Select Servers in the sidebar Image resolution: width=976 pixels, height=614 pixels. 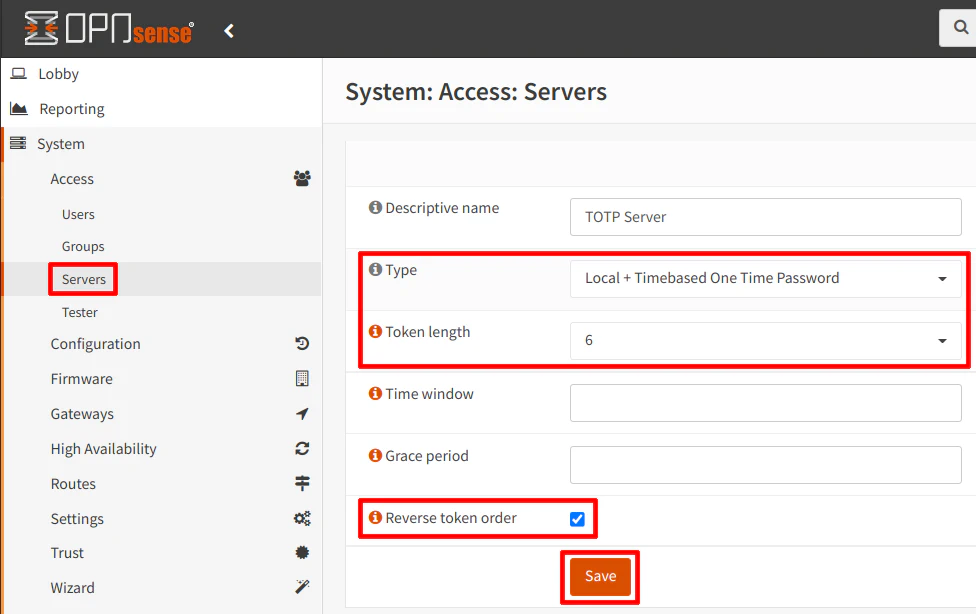(x=83, y=279)
